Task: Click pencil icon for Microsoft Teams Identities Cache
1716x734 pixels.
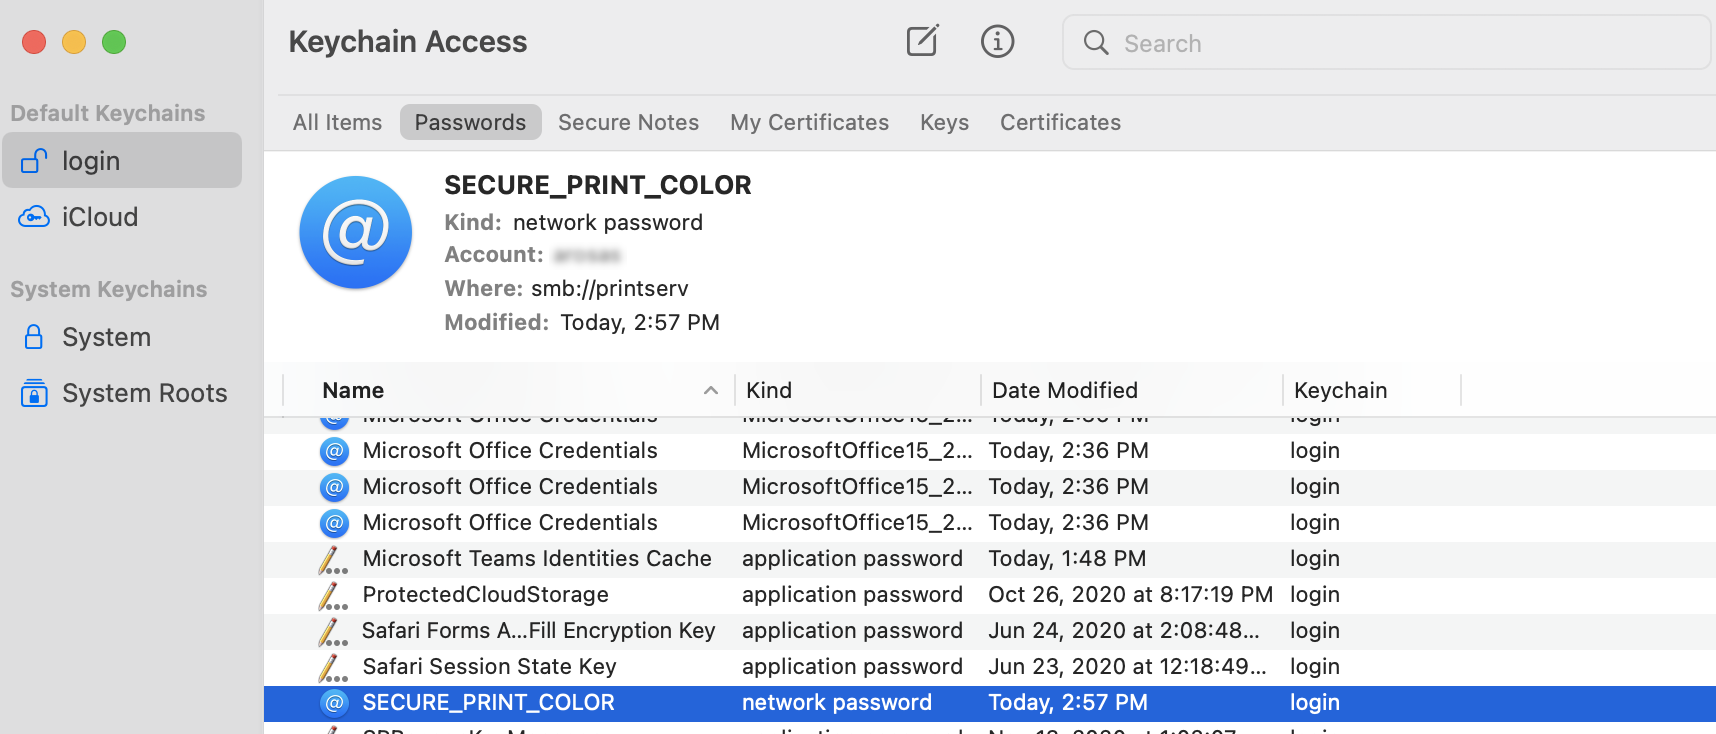Action: tap(333, 559)
